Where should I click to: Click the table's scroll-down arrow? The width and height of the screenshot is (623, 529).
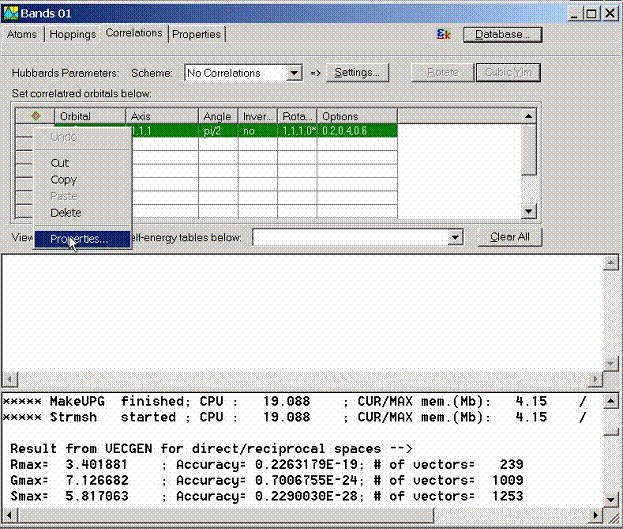click(529, 211)
